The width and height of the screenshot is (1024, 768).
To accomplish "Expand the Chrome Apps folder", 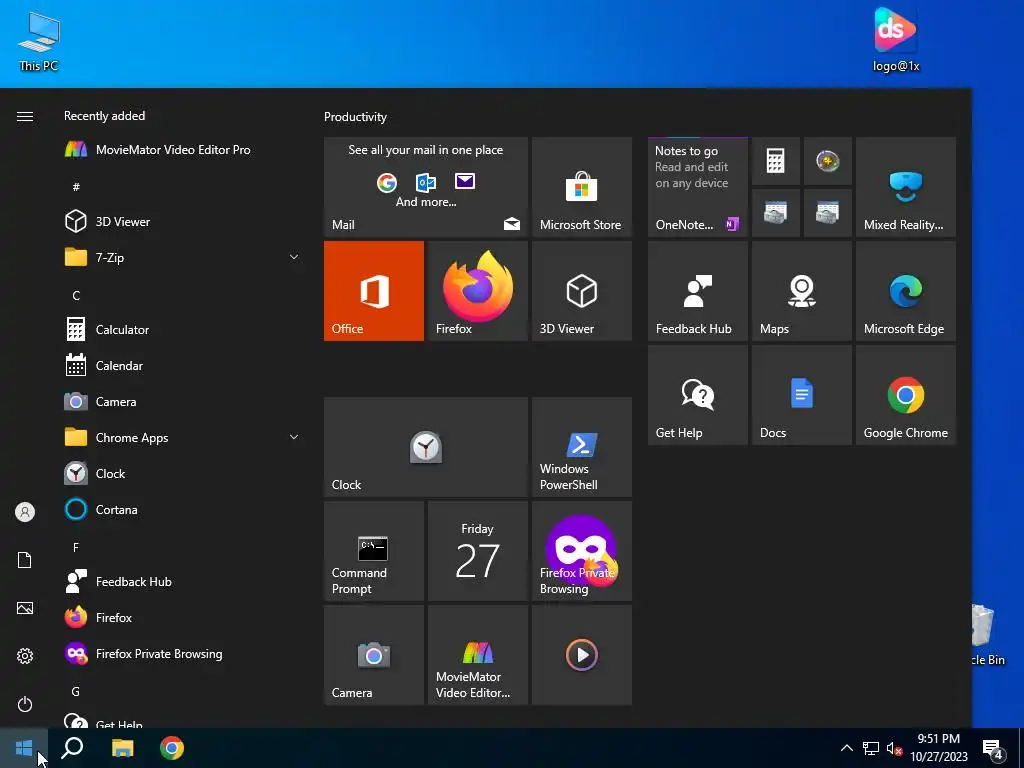I will coord(294,437).
